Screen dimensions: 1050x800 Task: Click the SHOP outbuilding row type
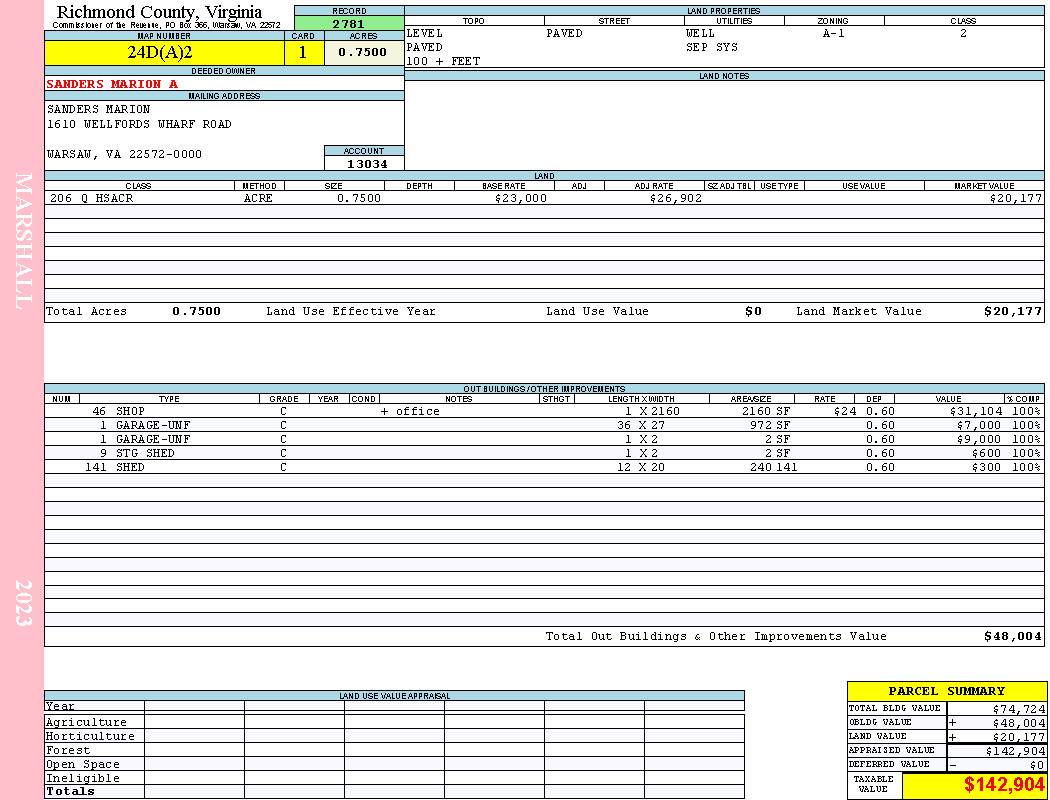130,411
